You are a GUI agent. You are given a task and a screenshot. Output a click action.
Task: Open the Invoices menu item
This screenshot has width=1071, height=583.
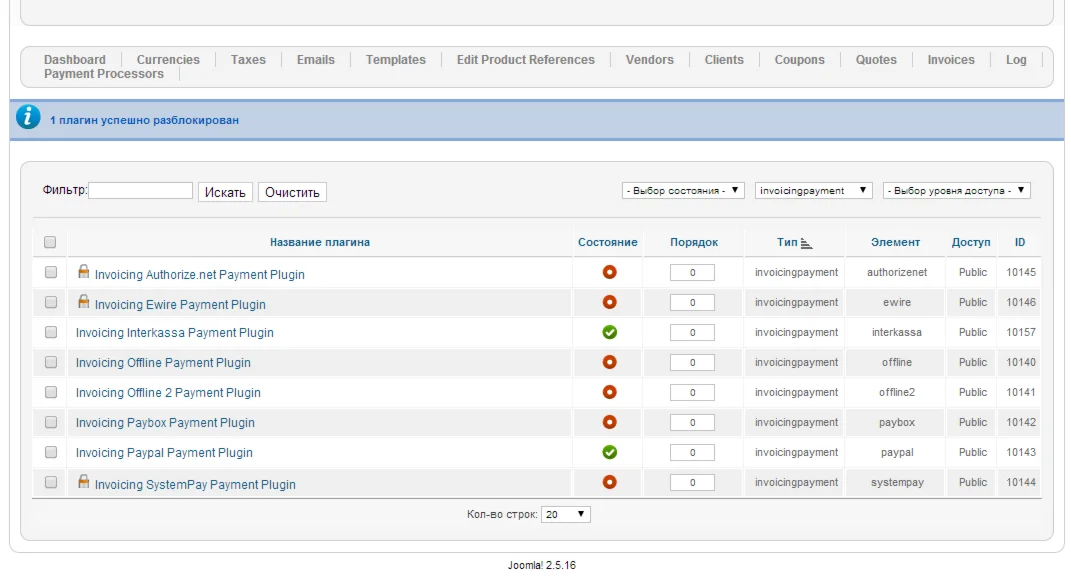pos(950,60)
